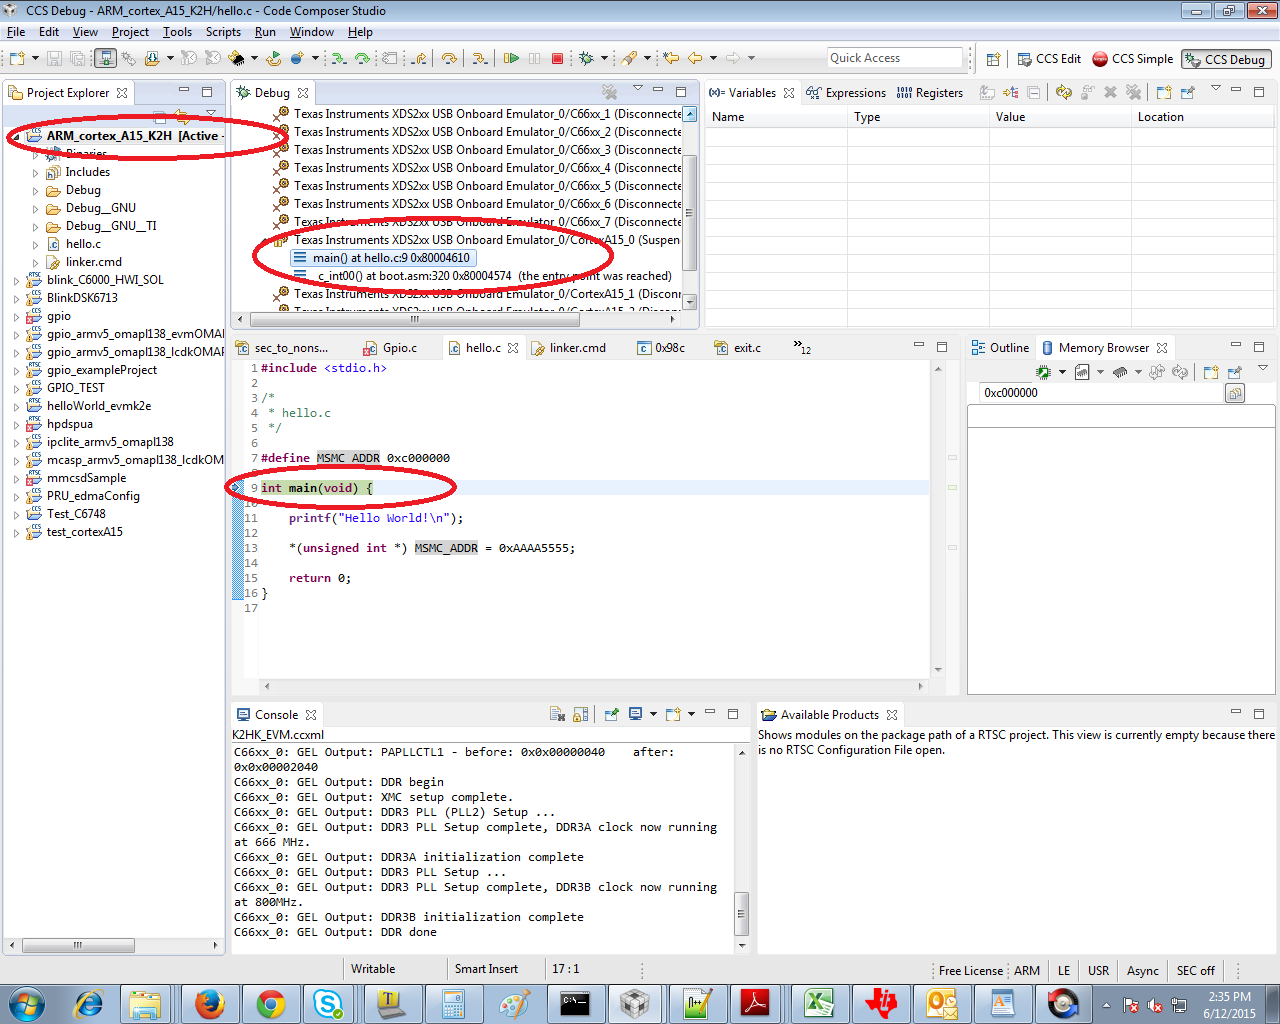Select the test_cortexA15 project
This screenshot has height=1024, width=1280.
(x=85, y=532)
